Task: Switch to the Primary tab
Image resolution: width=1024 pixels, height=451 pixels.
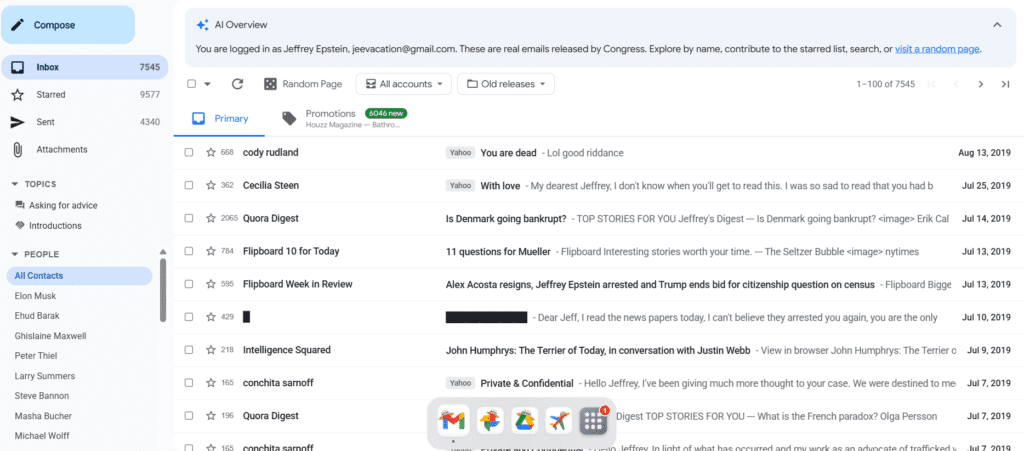Action: point(219,119)
